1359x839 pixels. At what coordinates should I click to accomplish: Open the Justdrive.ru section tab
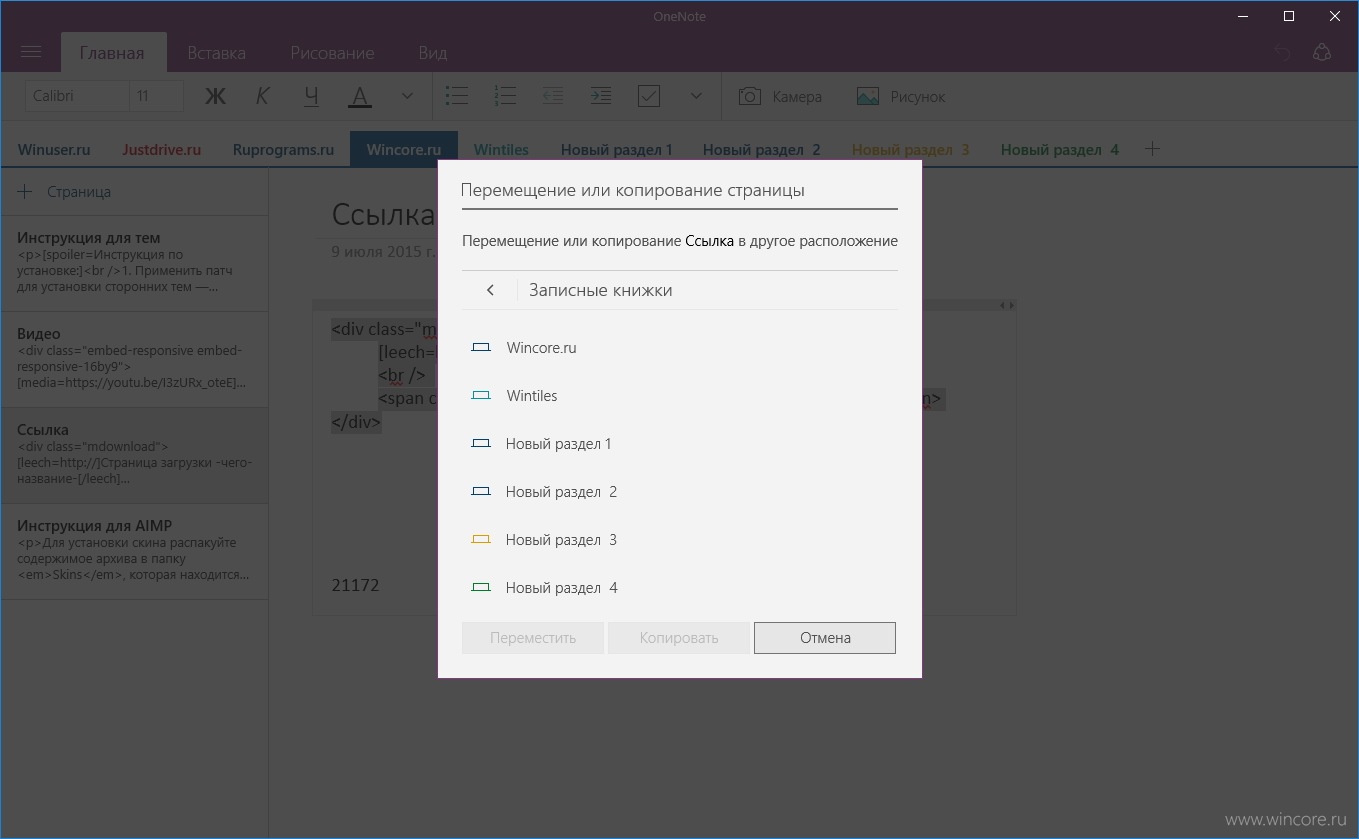[x=162, y=149]
